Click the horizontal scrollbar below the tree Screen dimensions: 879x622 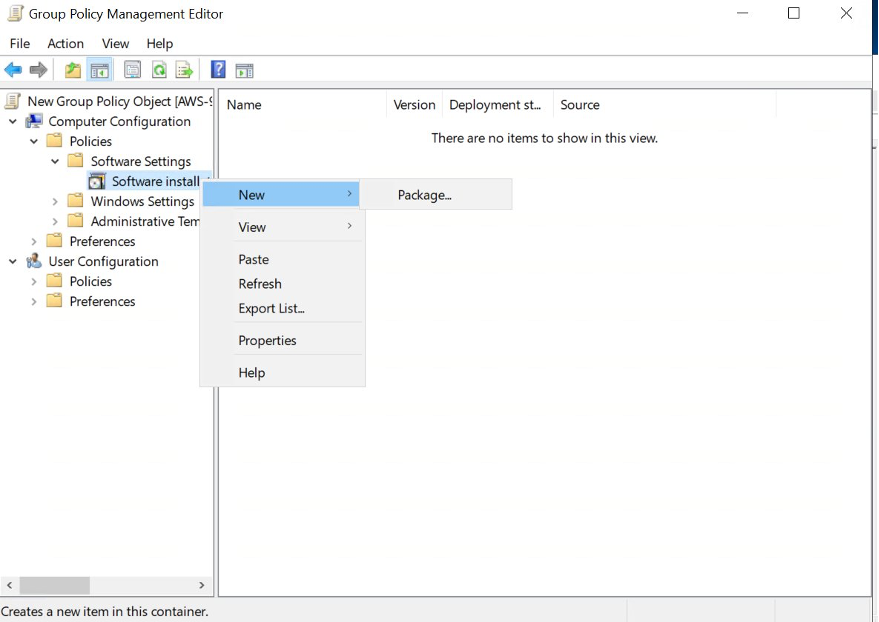point(56,585)
